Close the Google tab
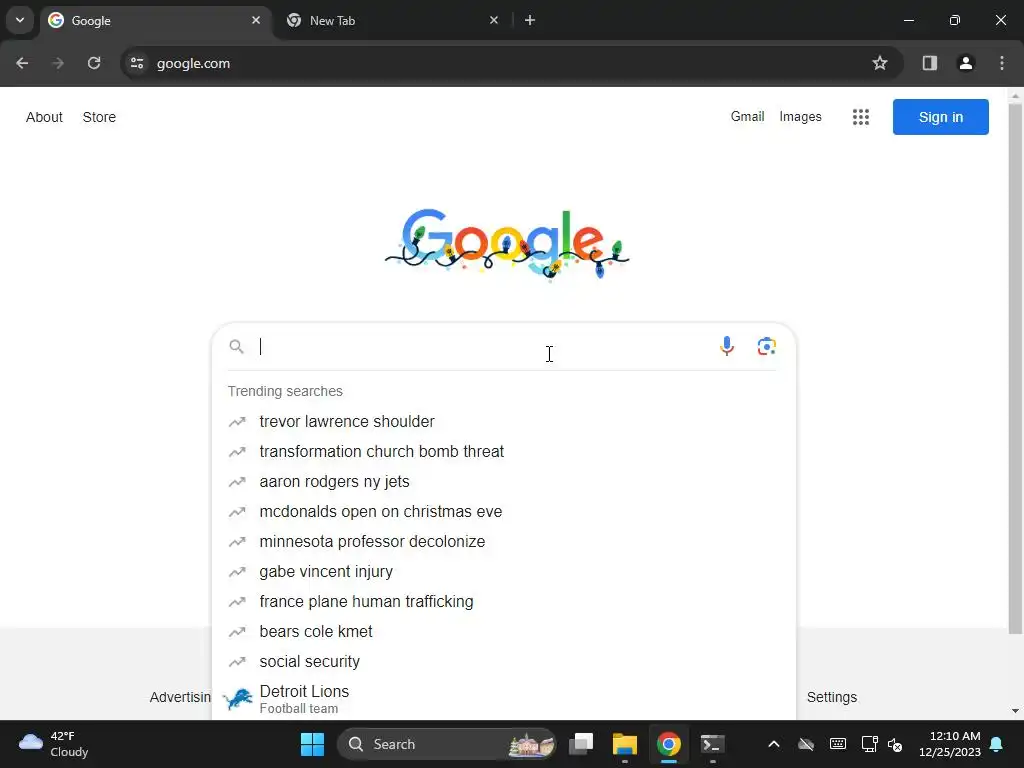This screenshot has width=1024, height=768. point(256,20)
